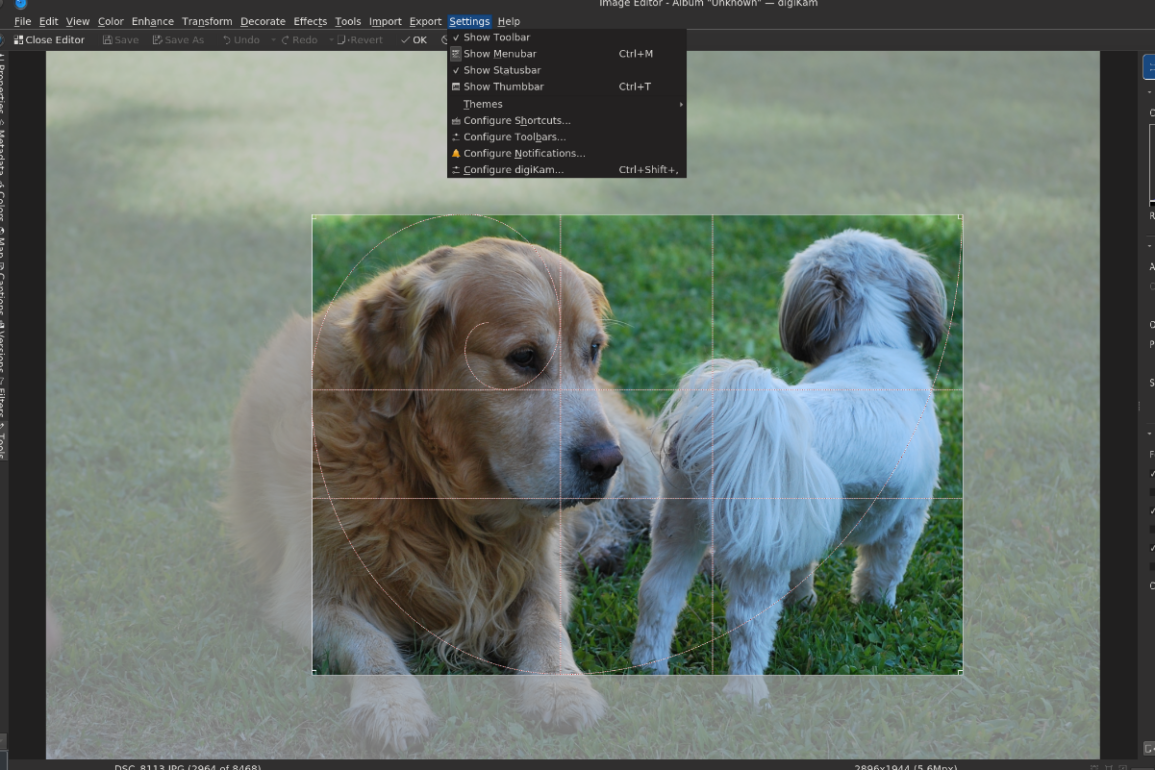Click the Configure Shortcuts keyboard icon

click(456, 121)
